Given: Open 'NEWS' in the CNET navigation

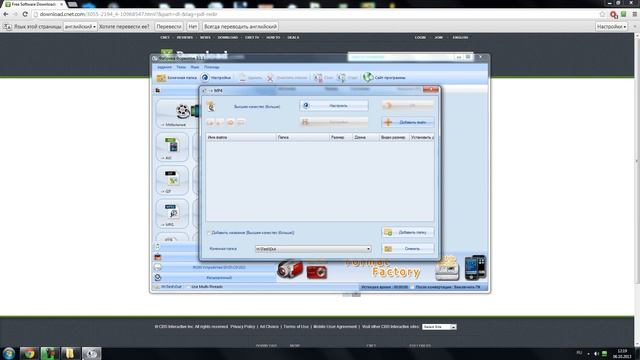Looking at the screenshot, I should [205, 38].
